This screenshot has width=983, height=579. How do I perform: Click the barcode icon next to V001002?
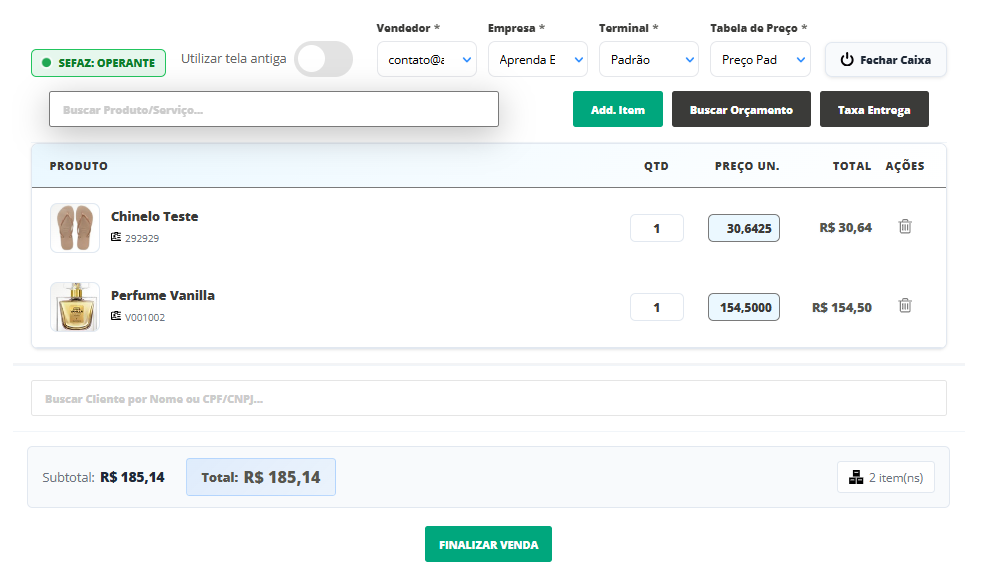[116, 317]
